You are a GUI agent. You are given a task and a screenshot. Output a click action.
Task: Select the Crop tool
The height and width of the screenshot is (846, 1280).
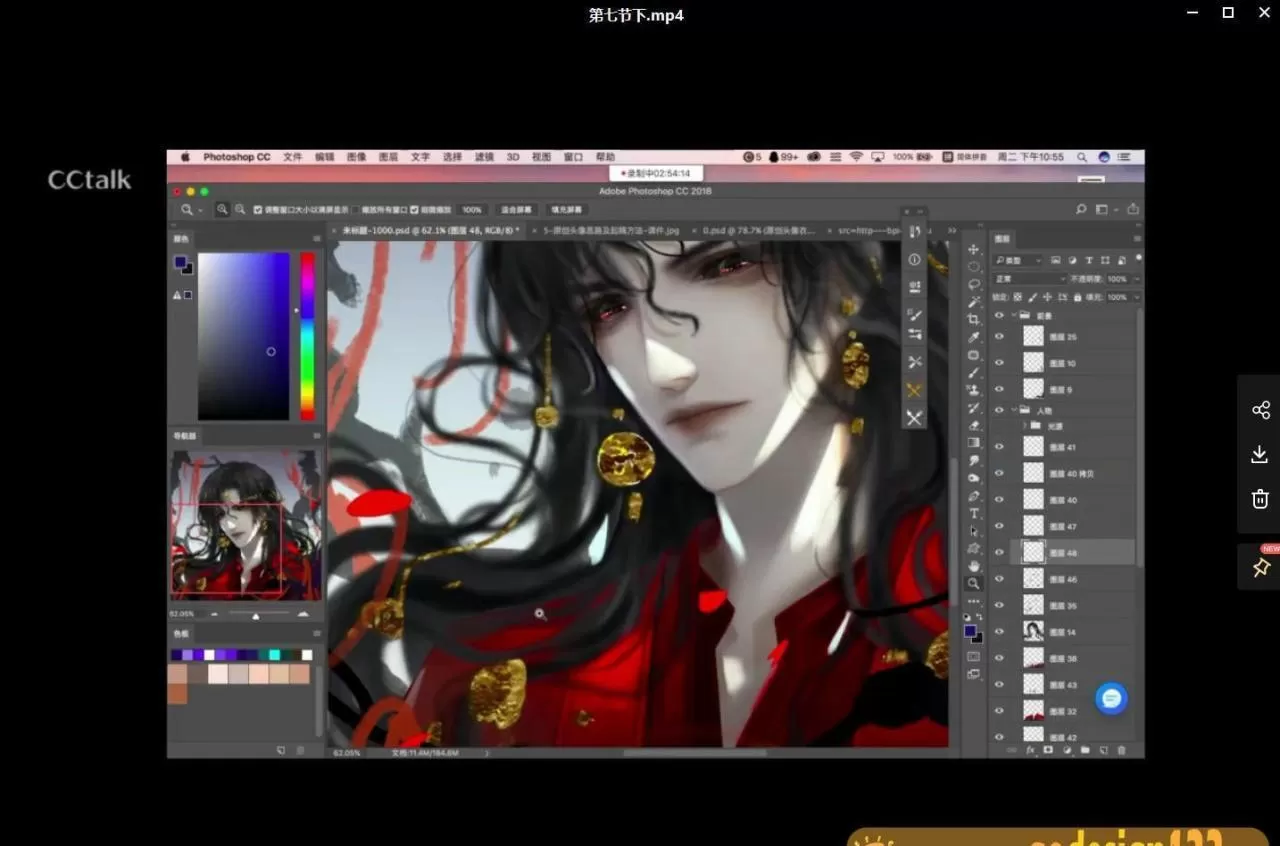pos(973,319)
